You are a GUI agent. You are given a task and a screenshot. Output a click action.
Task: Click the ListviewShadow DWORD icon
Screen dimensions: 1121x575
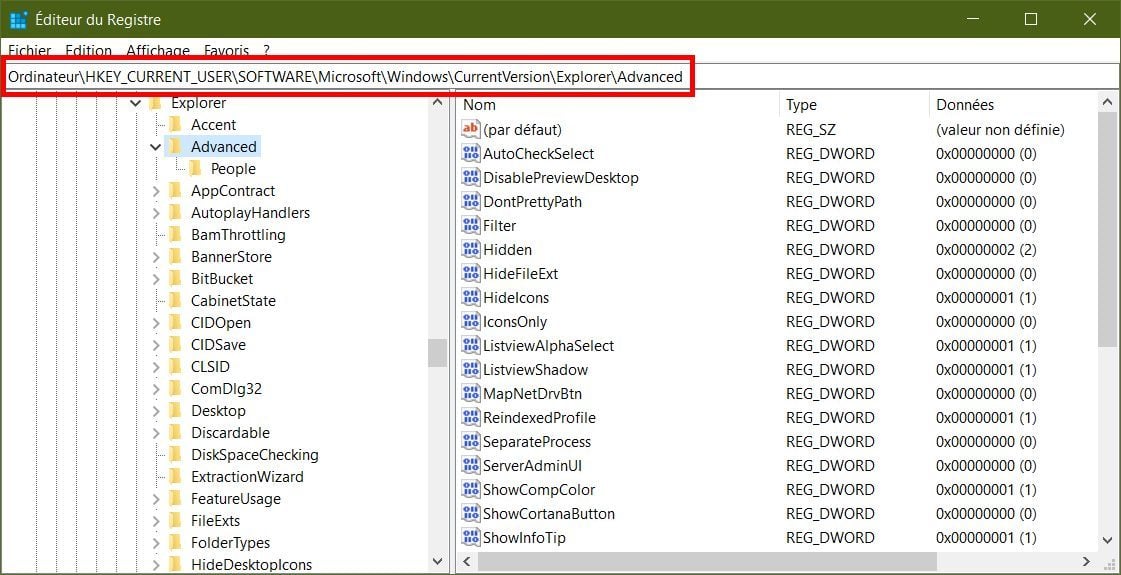(x=471, y=369)
